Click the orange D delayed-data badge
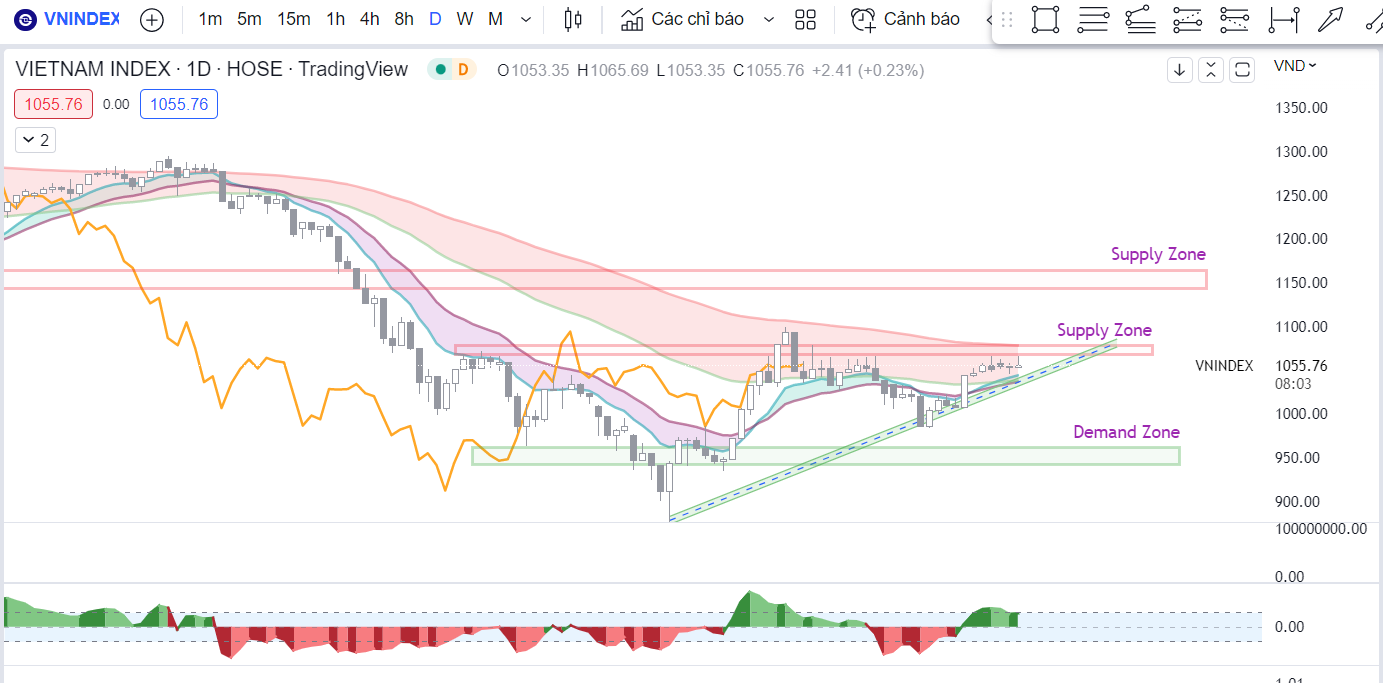Screen dimensions: 1383x683 click(x=463, y=70)
